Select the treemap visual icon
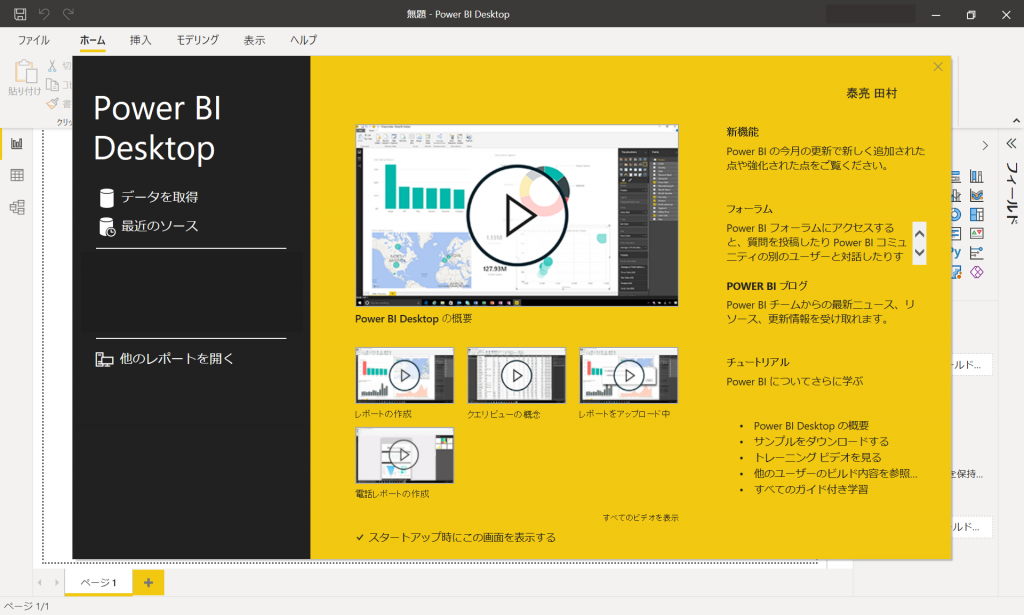 click(x=976, y=214)
